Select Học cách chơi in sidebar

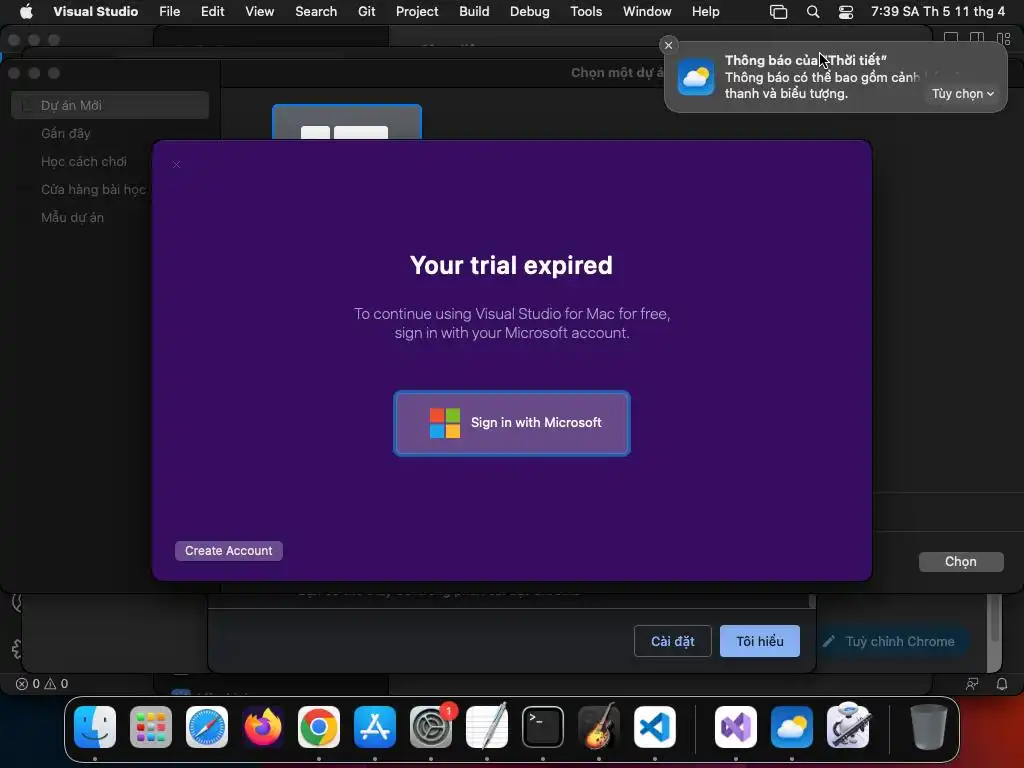pyautogui.click(x=84, y=161)
